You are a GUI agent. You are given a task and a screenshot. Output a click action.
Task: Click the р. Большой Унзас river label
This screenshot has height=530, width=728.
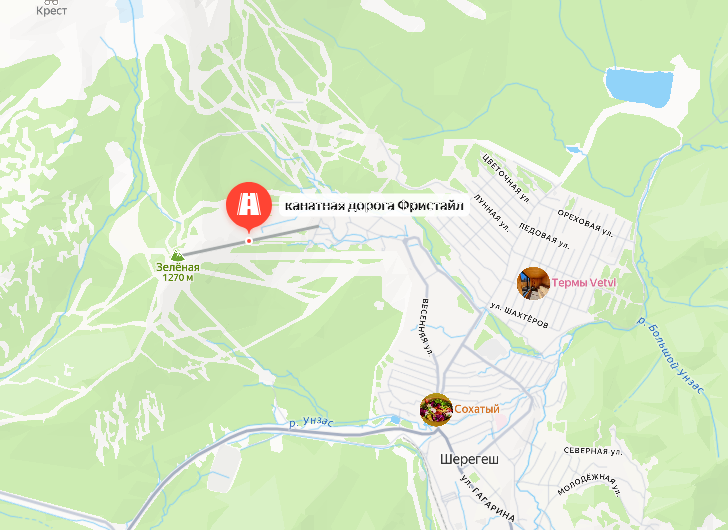coord(670,355)
